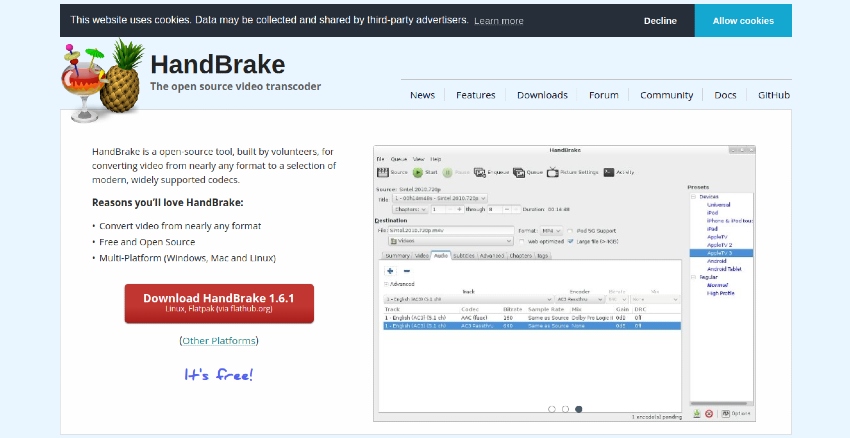Decrease the ending chapter number
Image resolution: width=850 pixels, height=438 pixels.
coord(507,209)
